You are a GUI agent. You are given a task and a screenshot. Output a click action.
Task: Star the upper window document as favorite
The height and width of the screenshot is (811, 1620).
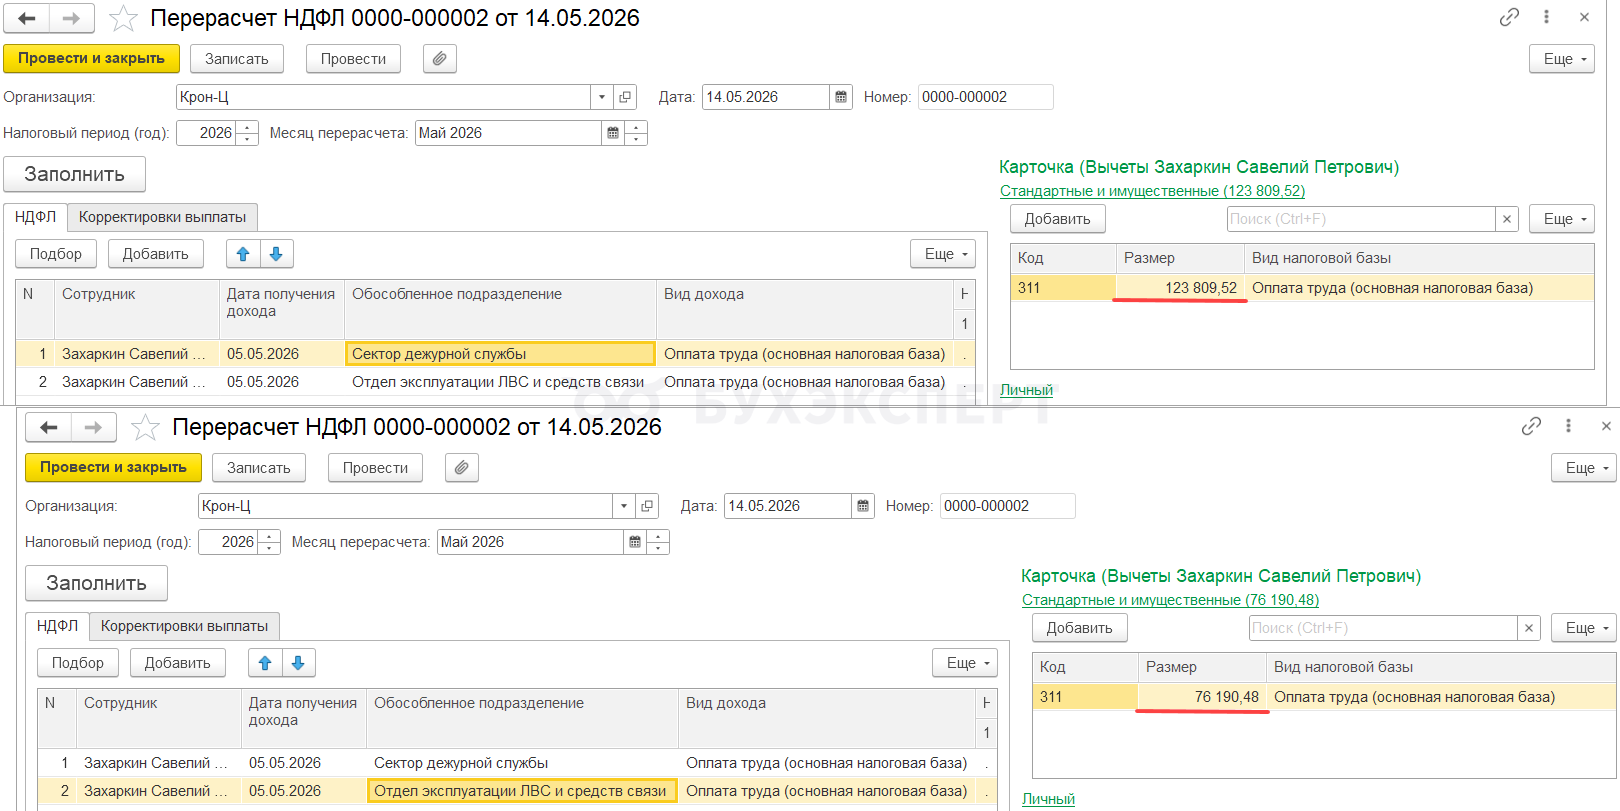pyautogui.click(x=123, y=18)
